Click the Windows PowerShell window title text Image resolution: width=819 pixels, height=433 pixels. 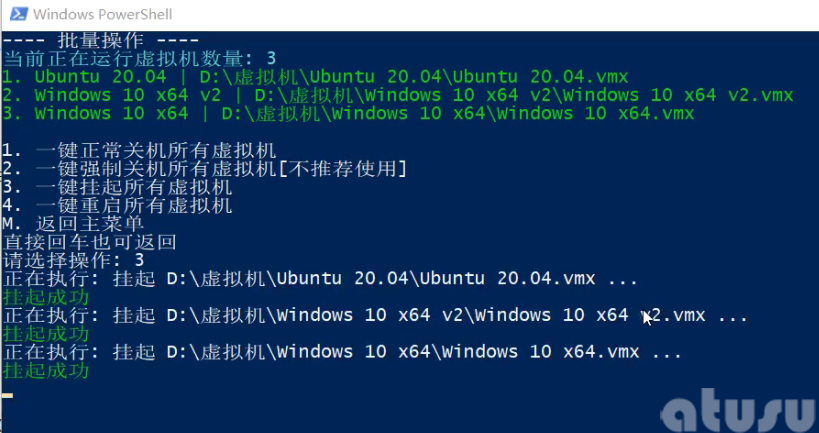(102, 15)
